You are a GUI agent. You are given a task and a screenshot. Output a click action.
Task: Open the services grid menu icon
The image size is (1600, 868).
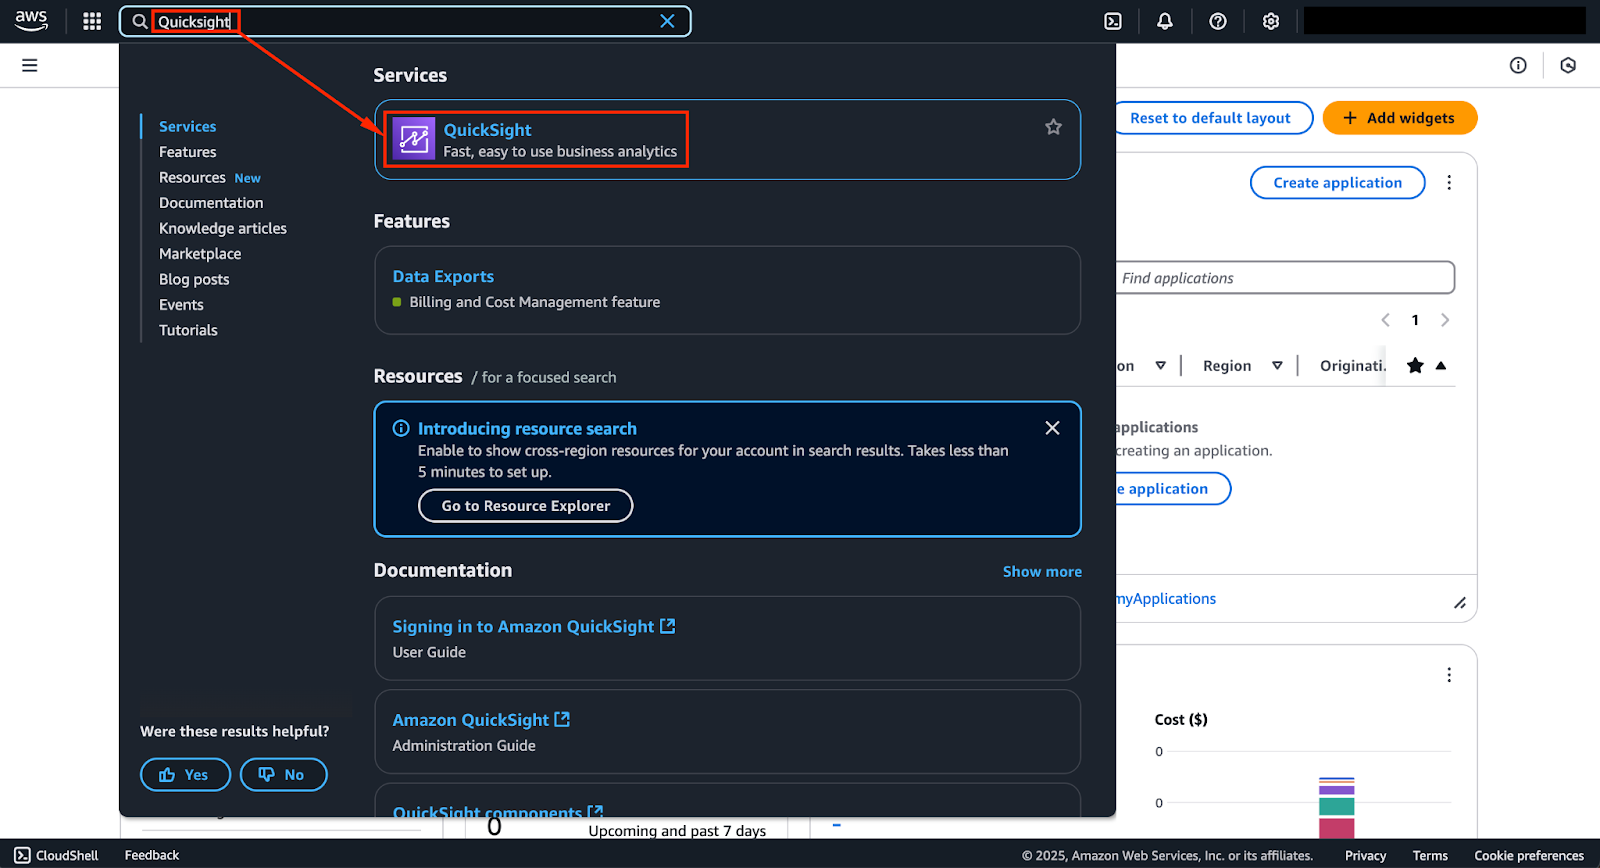pyautogui.click(x=92, y=21)
